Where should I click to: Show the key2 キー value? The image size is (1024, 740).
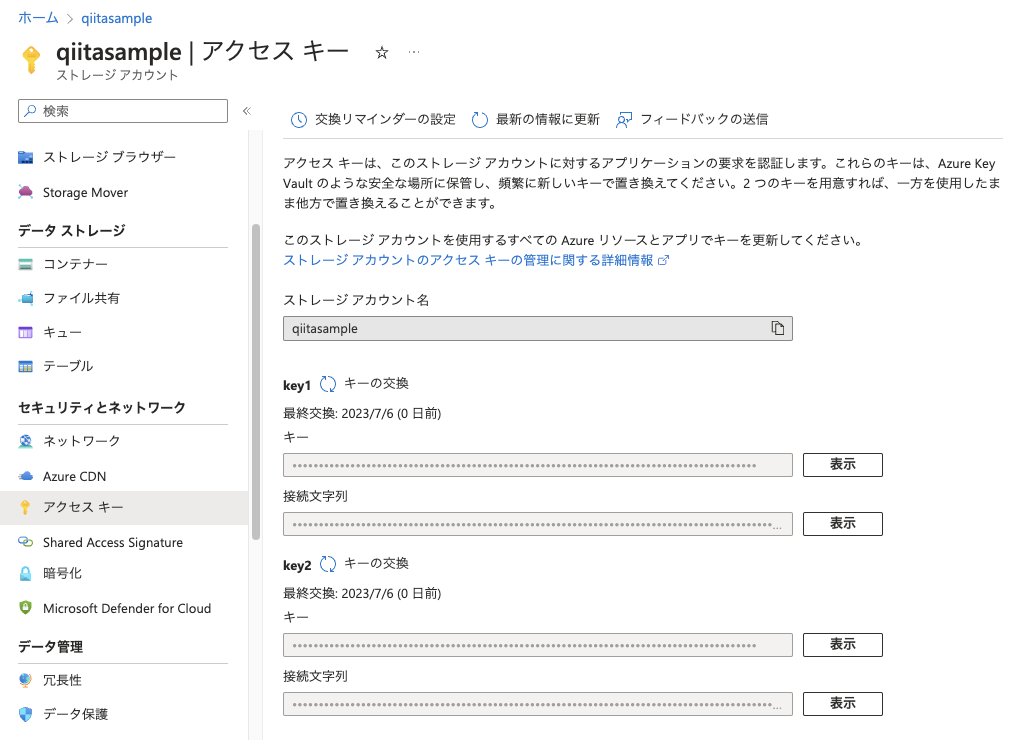[842, 645]
